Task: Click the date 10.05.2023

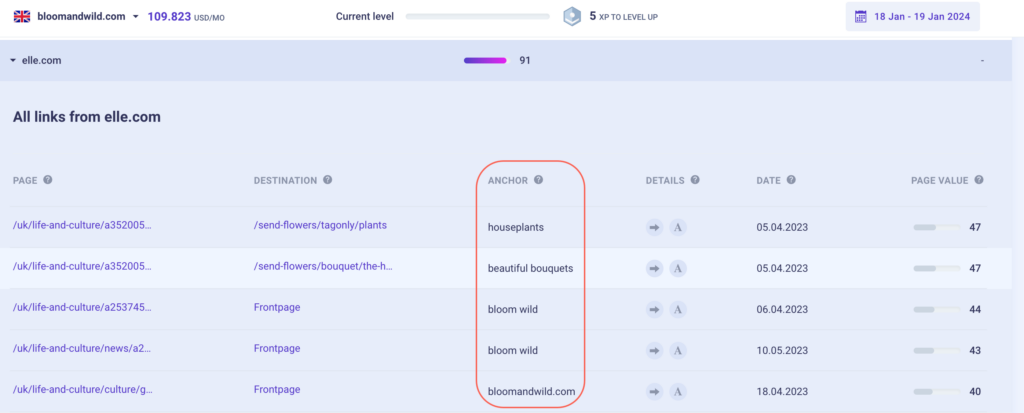Action: 782,351
